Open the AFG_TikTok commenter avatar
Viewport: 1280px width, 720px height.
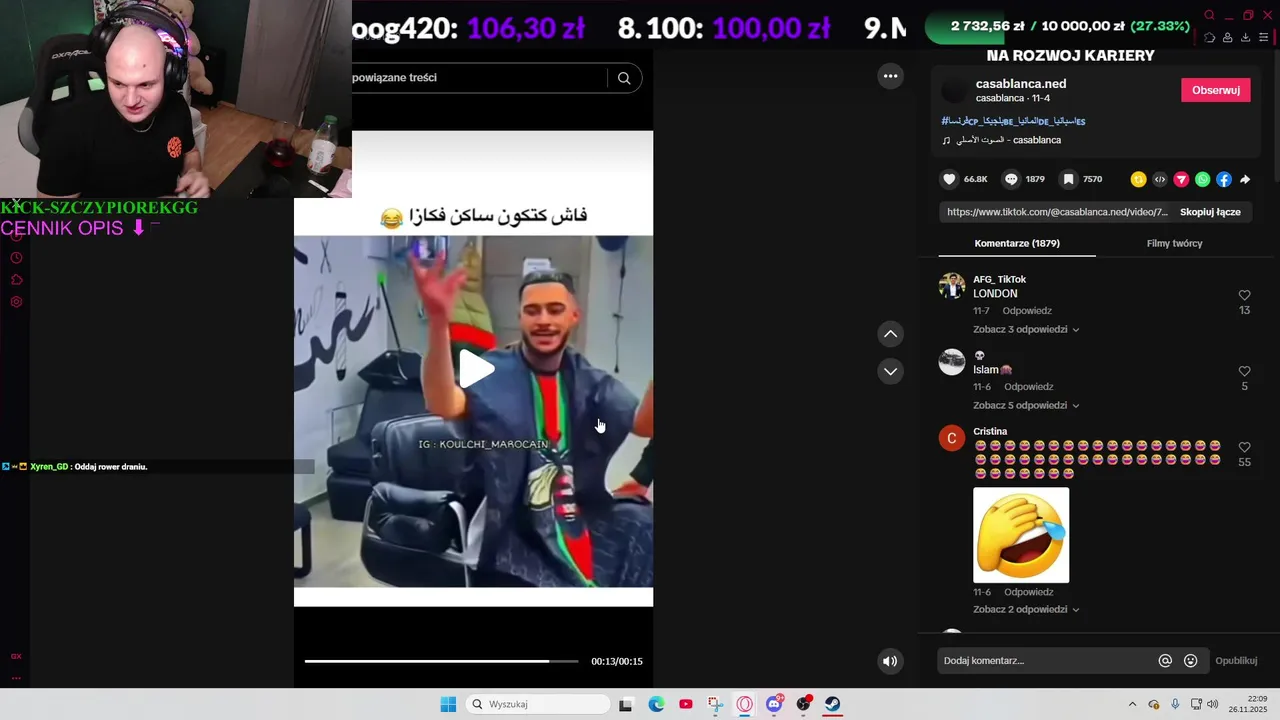952,286
